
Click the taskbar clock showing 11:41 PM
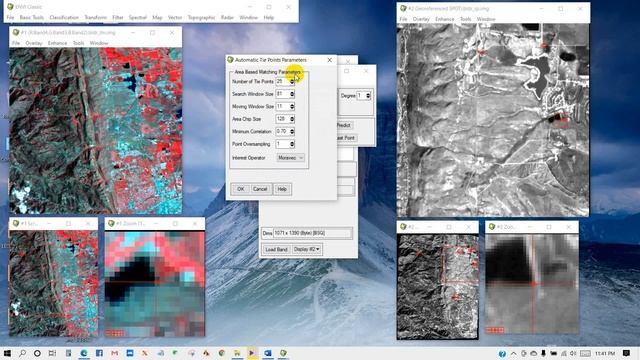[x=605, y=353]
